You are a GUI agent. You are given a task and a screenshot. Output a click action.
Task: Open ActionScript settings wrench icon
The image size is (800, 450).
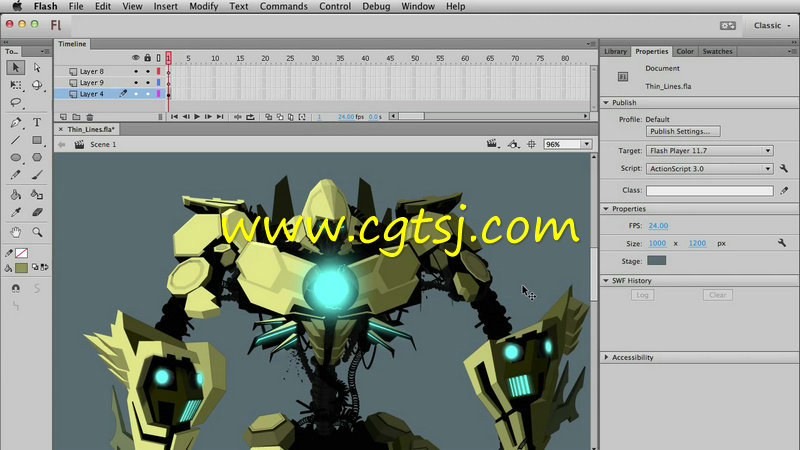784,168
